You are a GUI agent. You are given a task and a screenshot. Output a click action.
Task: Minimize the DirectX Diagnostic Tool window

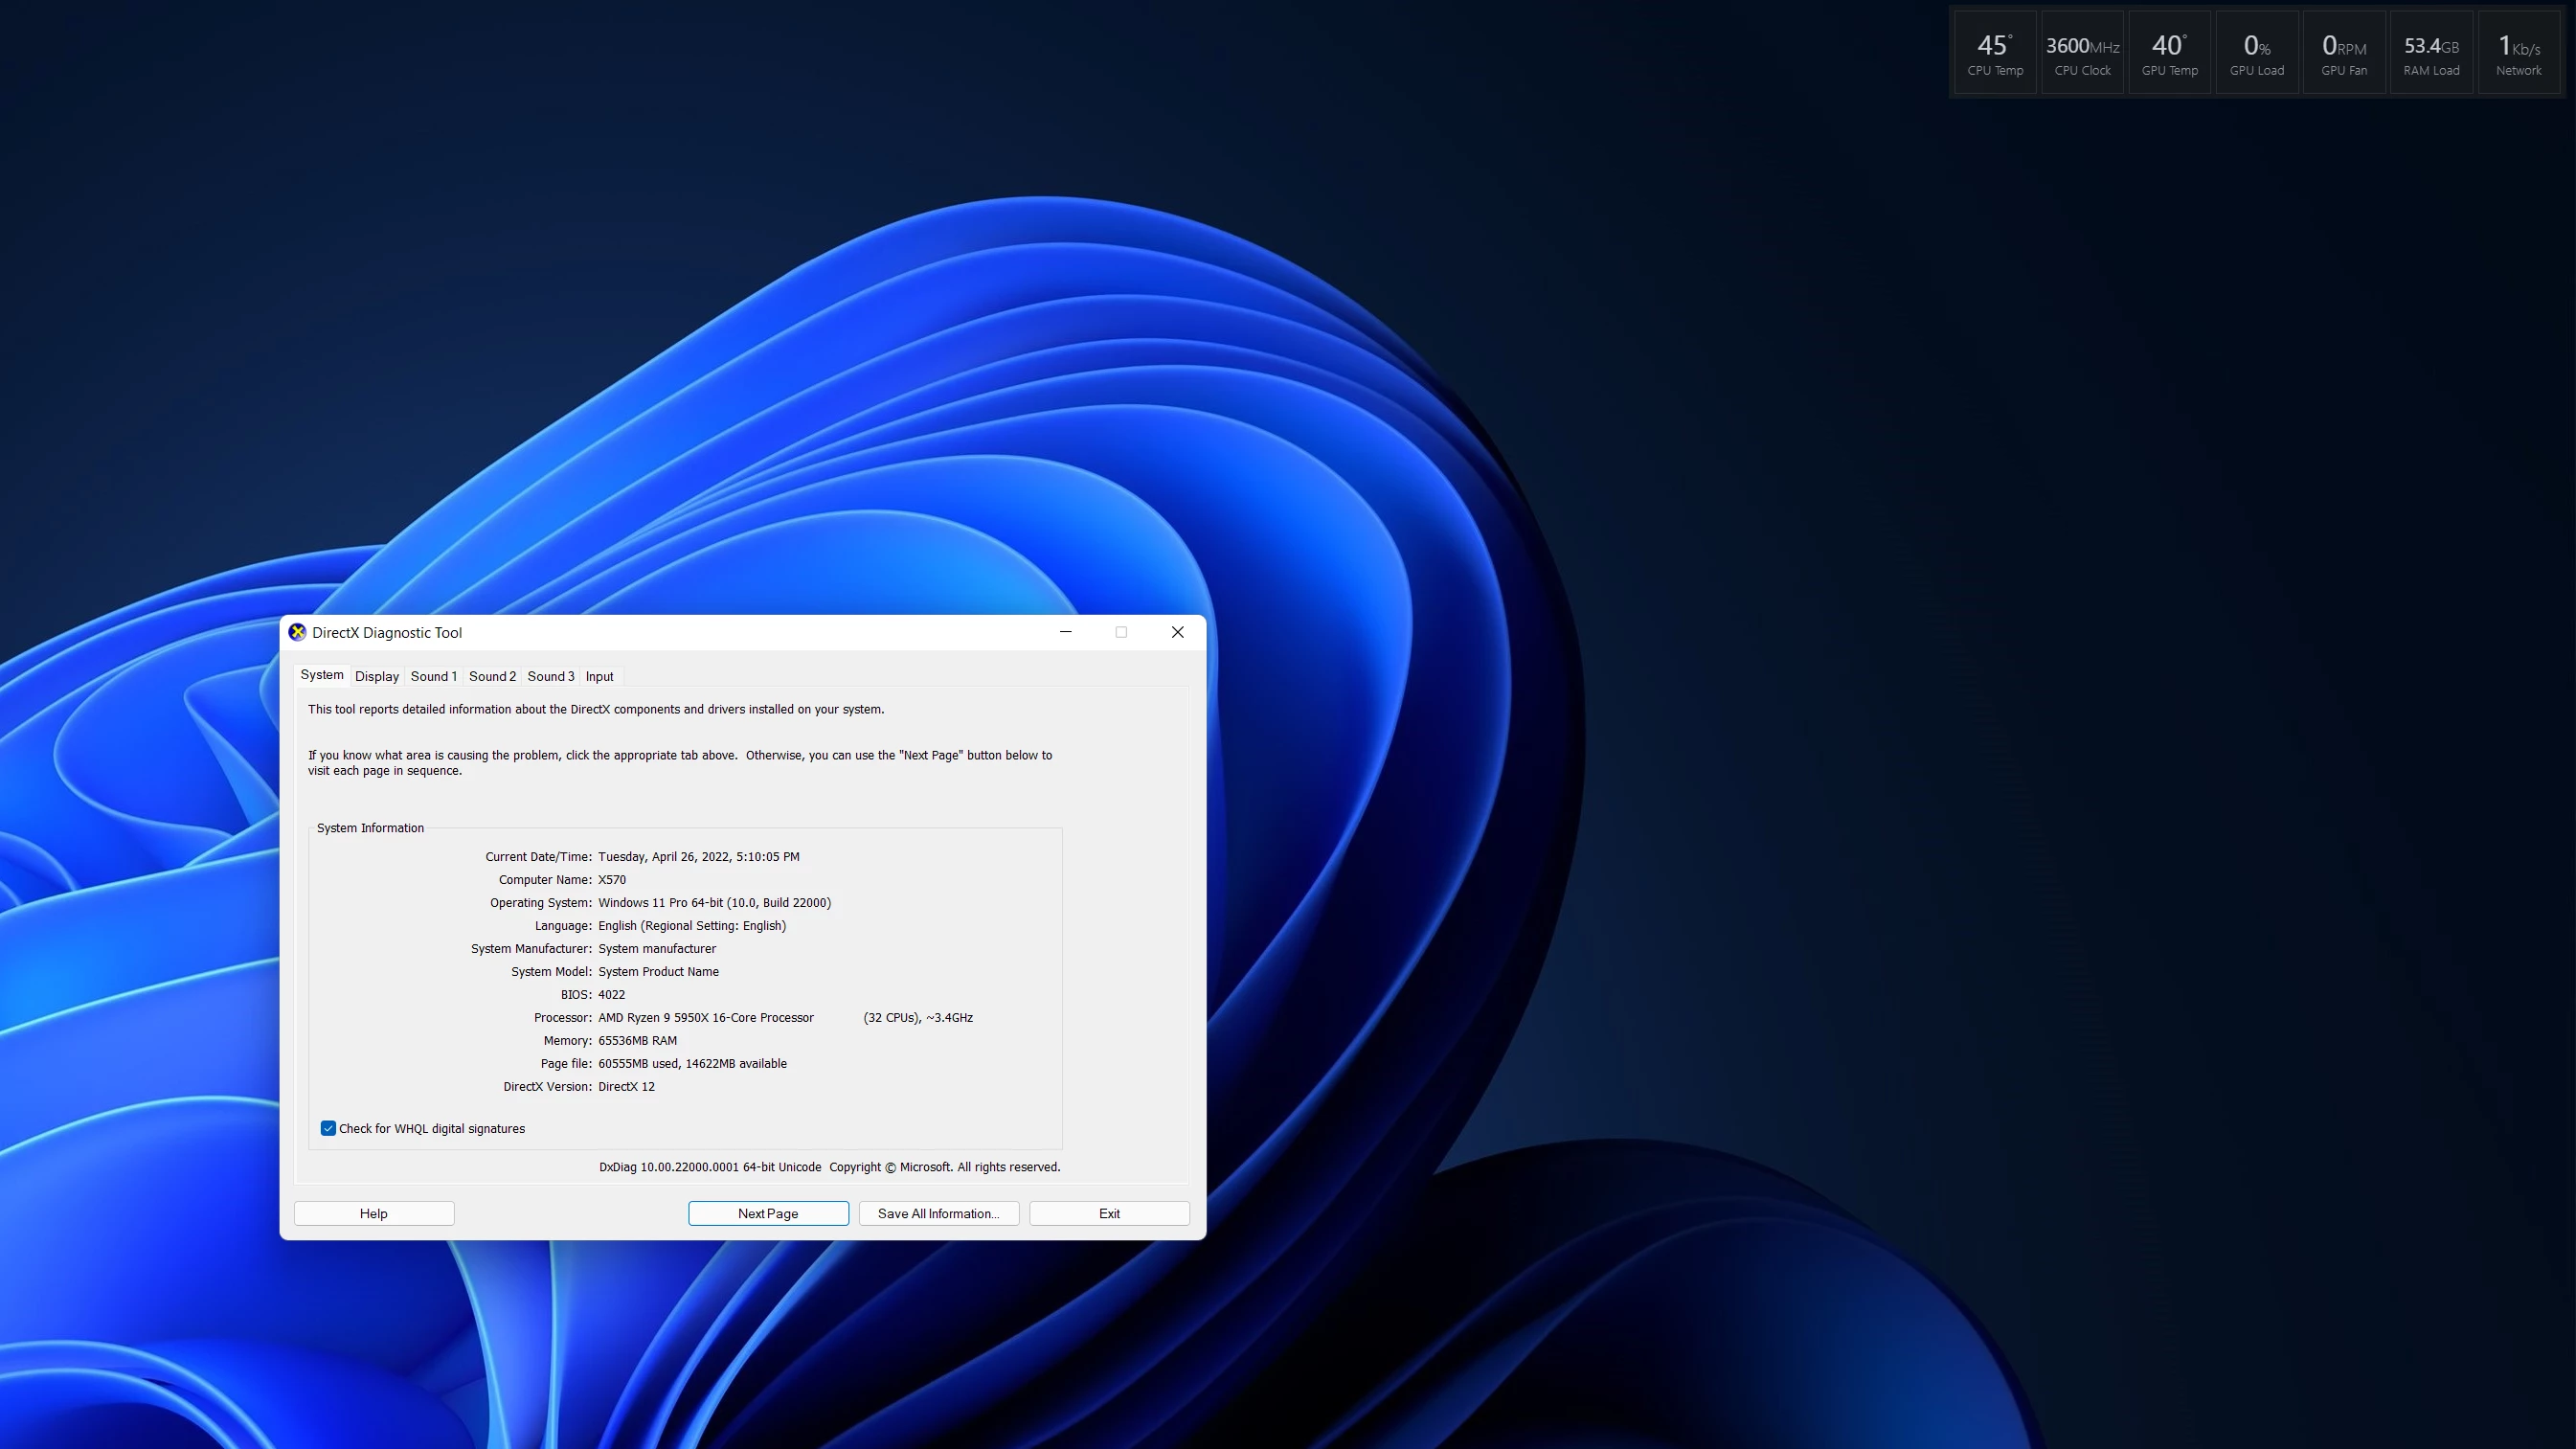pyautogui.click(x=1065, y=632)
